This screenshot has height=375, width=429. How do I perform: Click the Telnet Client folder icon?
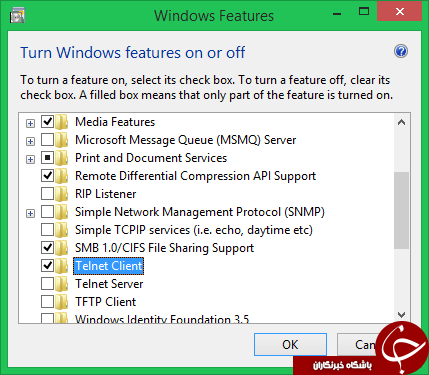click(62, 266)
